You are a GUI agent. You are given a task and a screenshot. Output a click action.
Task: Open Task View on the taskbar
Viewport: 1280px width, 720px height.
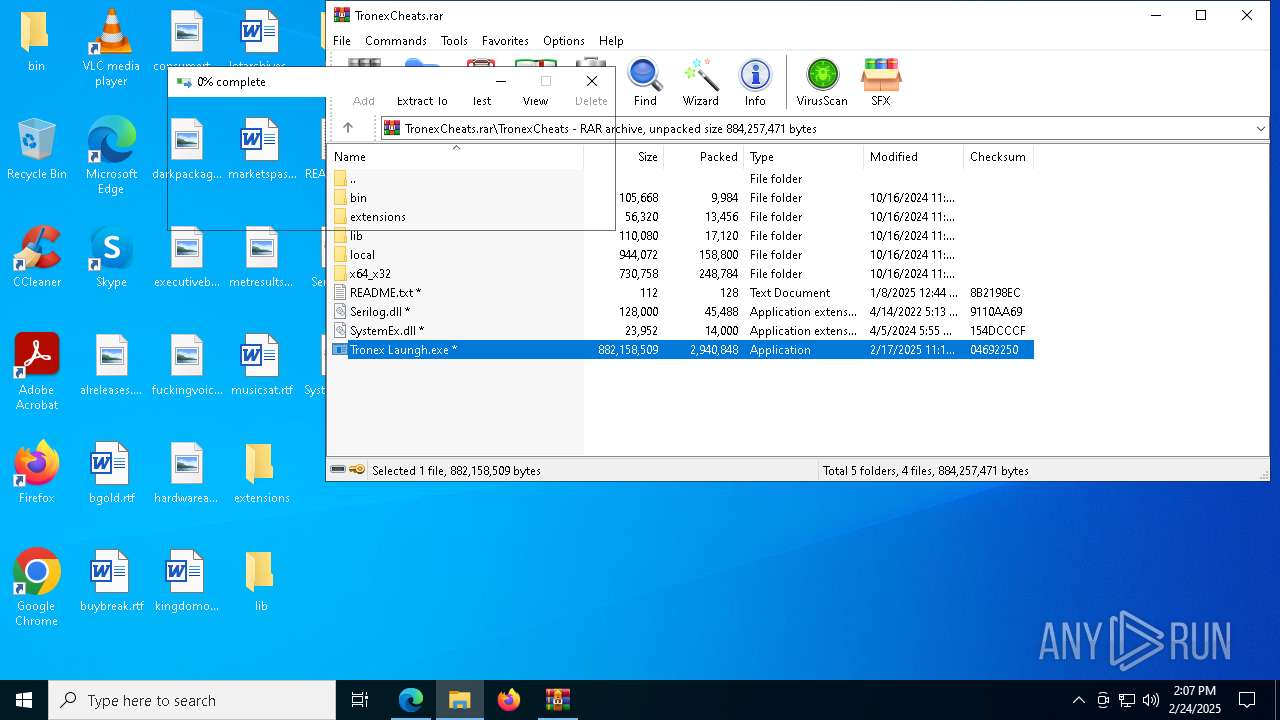[360, 700]
